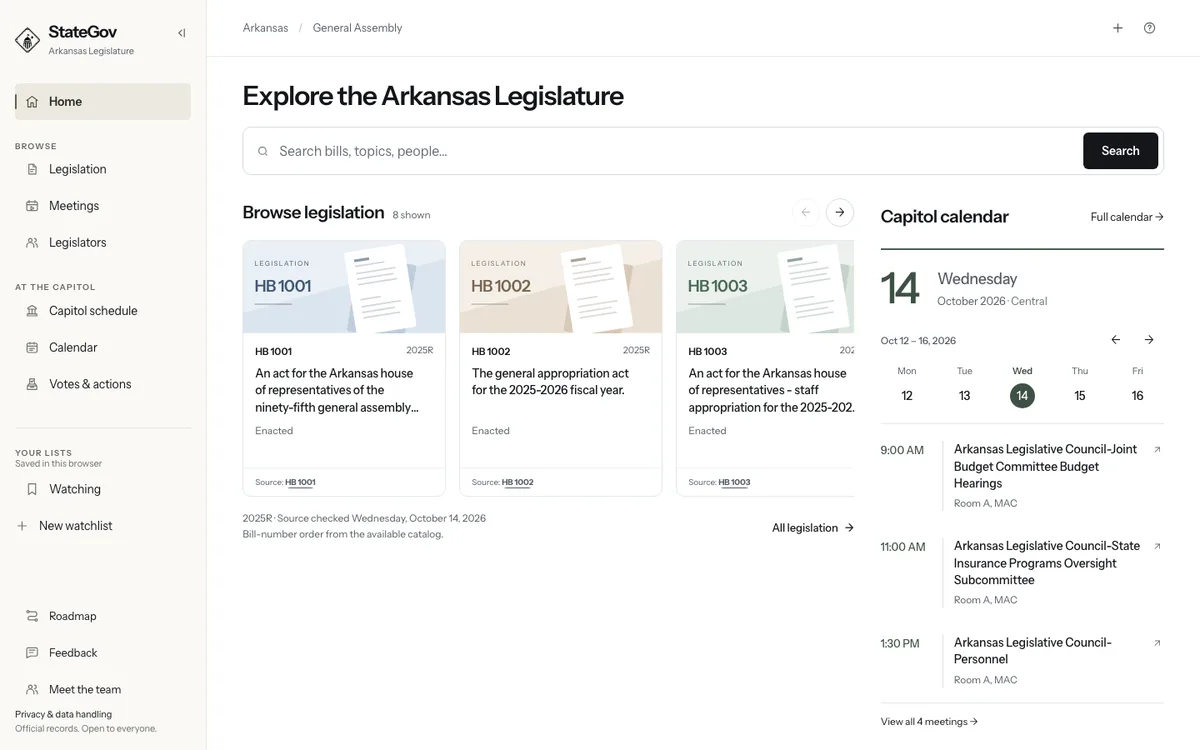
Task: Click the Watching bookmark icon
Action: (32, 489)
